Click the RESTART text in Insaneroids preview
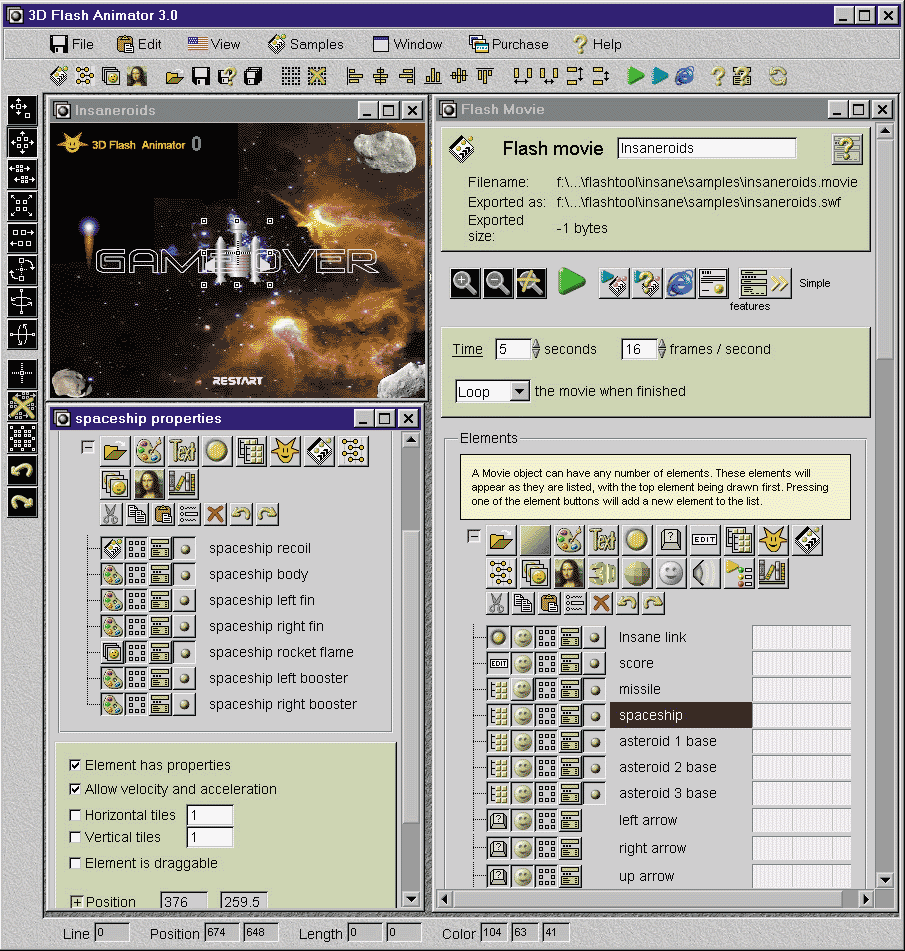This screenshot has width=905, height=951. 237,381
